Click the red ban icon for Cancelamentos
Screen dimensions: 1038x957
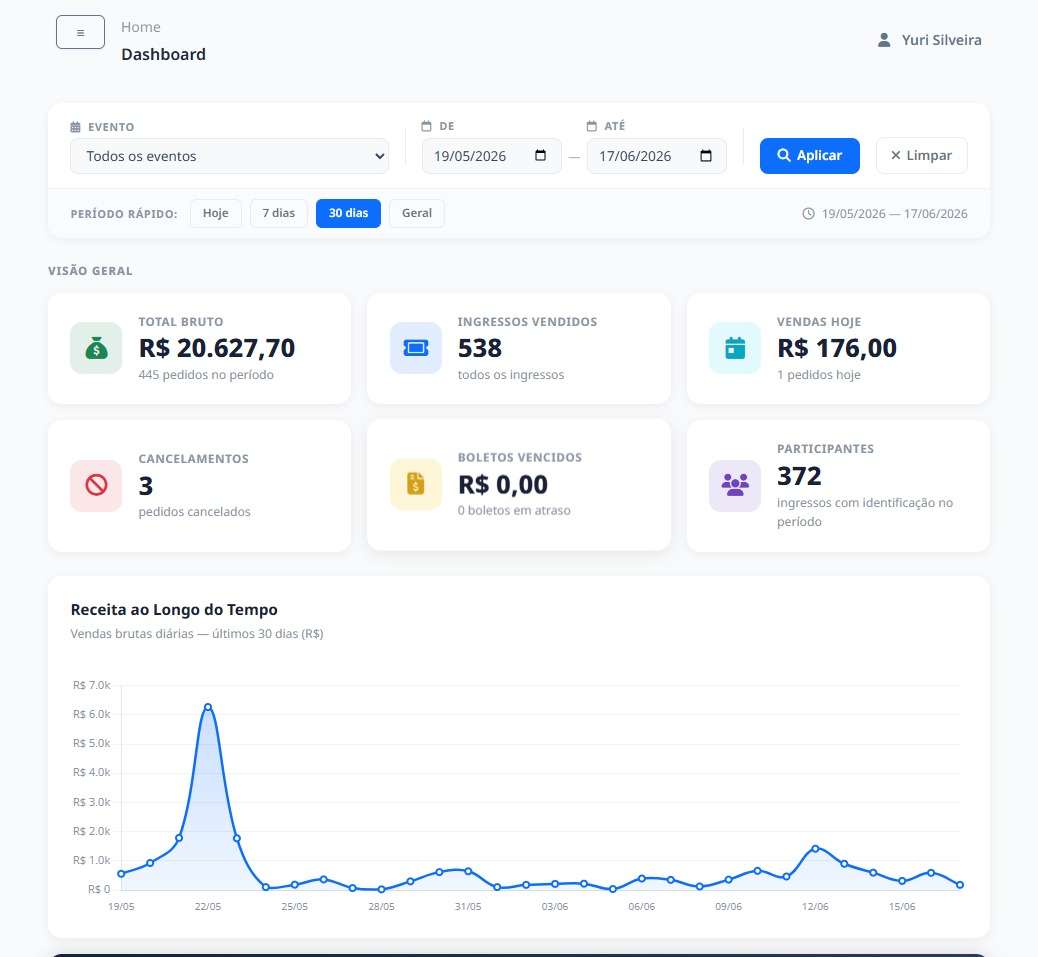pos(96,486)
